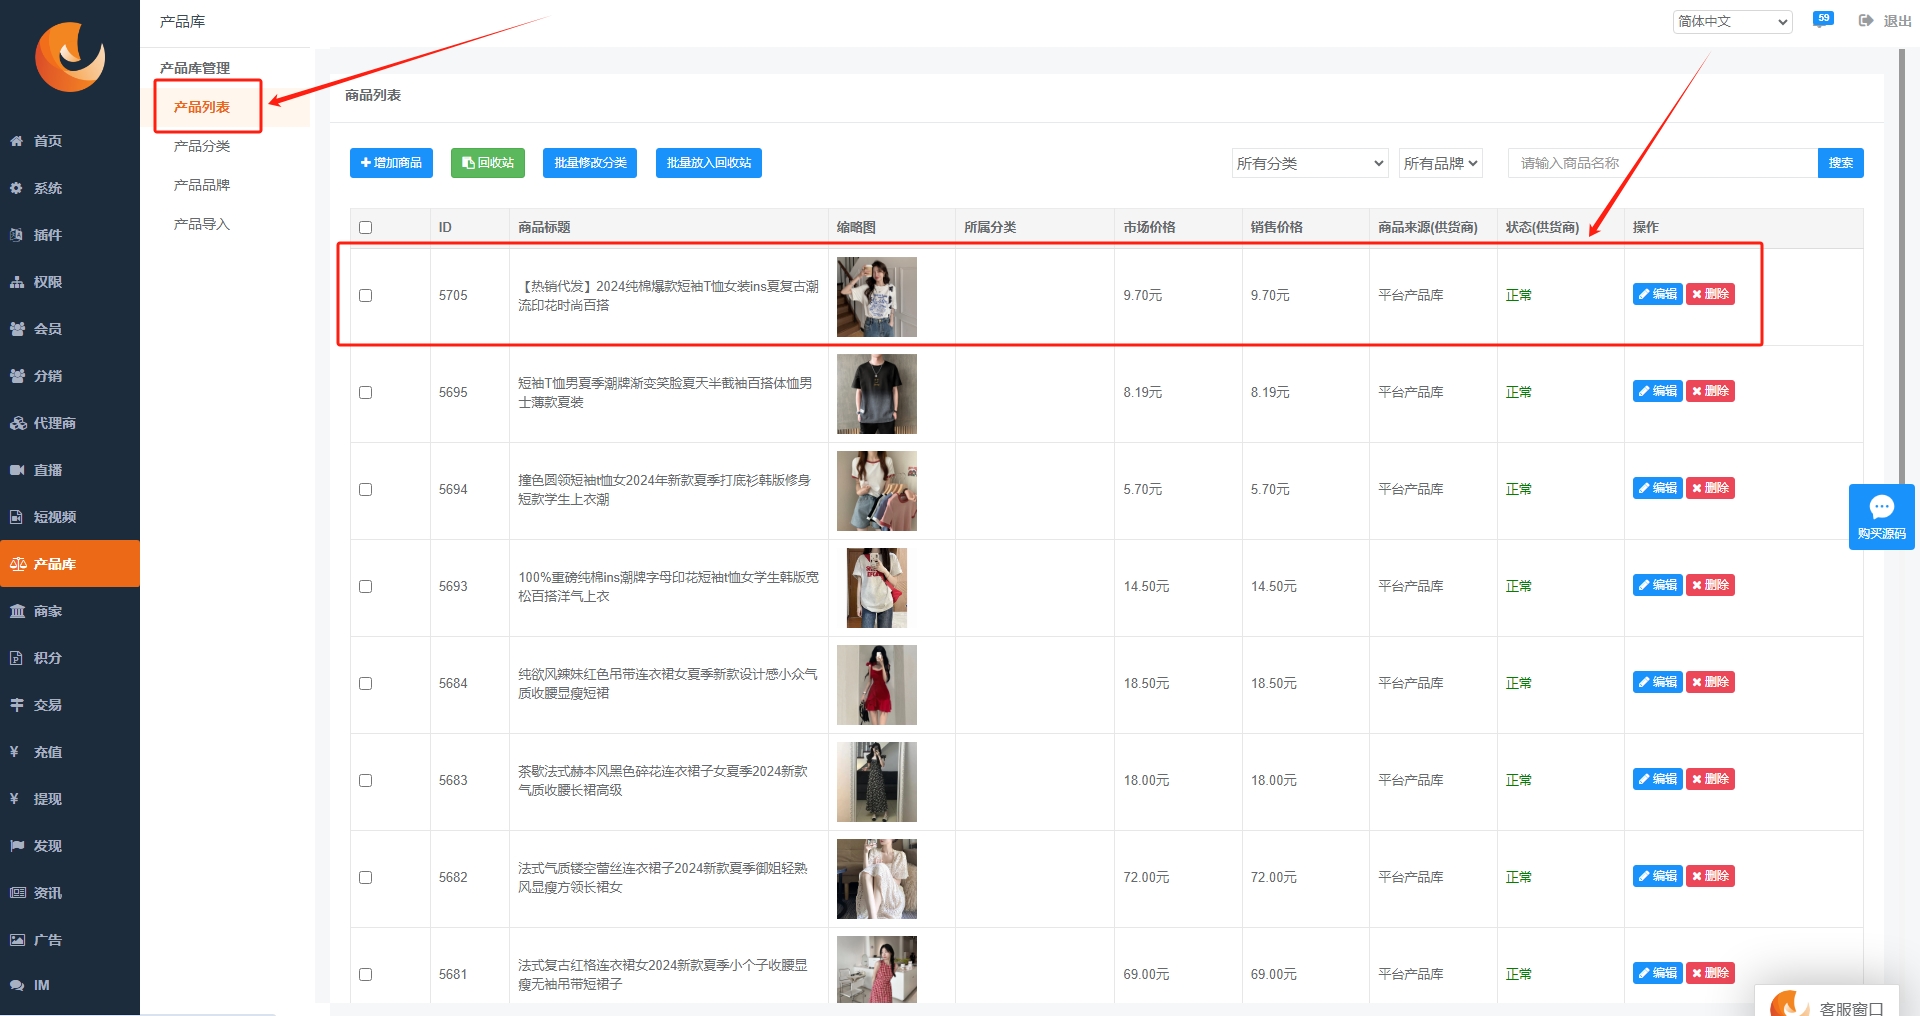Select 产品列表 in the submenu
The image size is (1920, 1016).
click(x=202, y=107)
